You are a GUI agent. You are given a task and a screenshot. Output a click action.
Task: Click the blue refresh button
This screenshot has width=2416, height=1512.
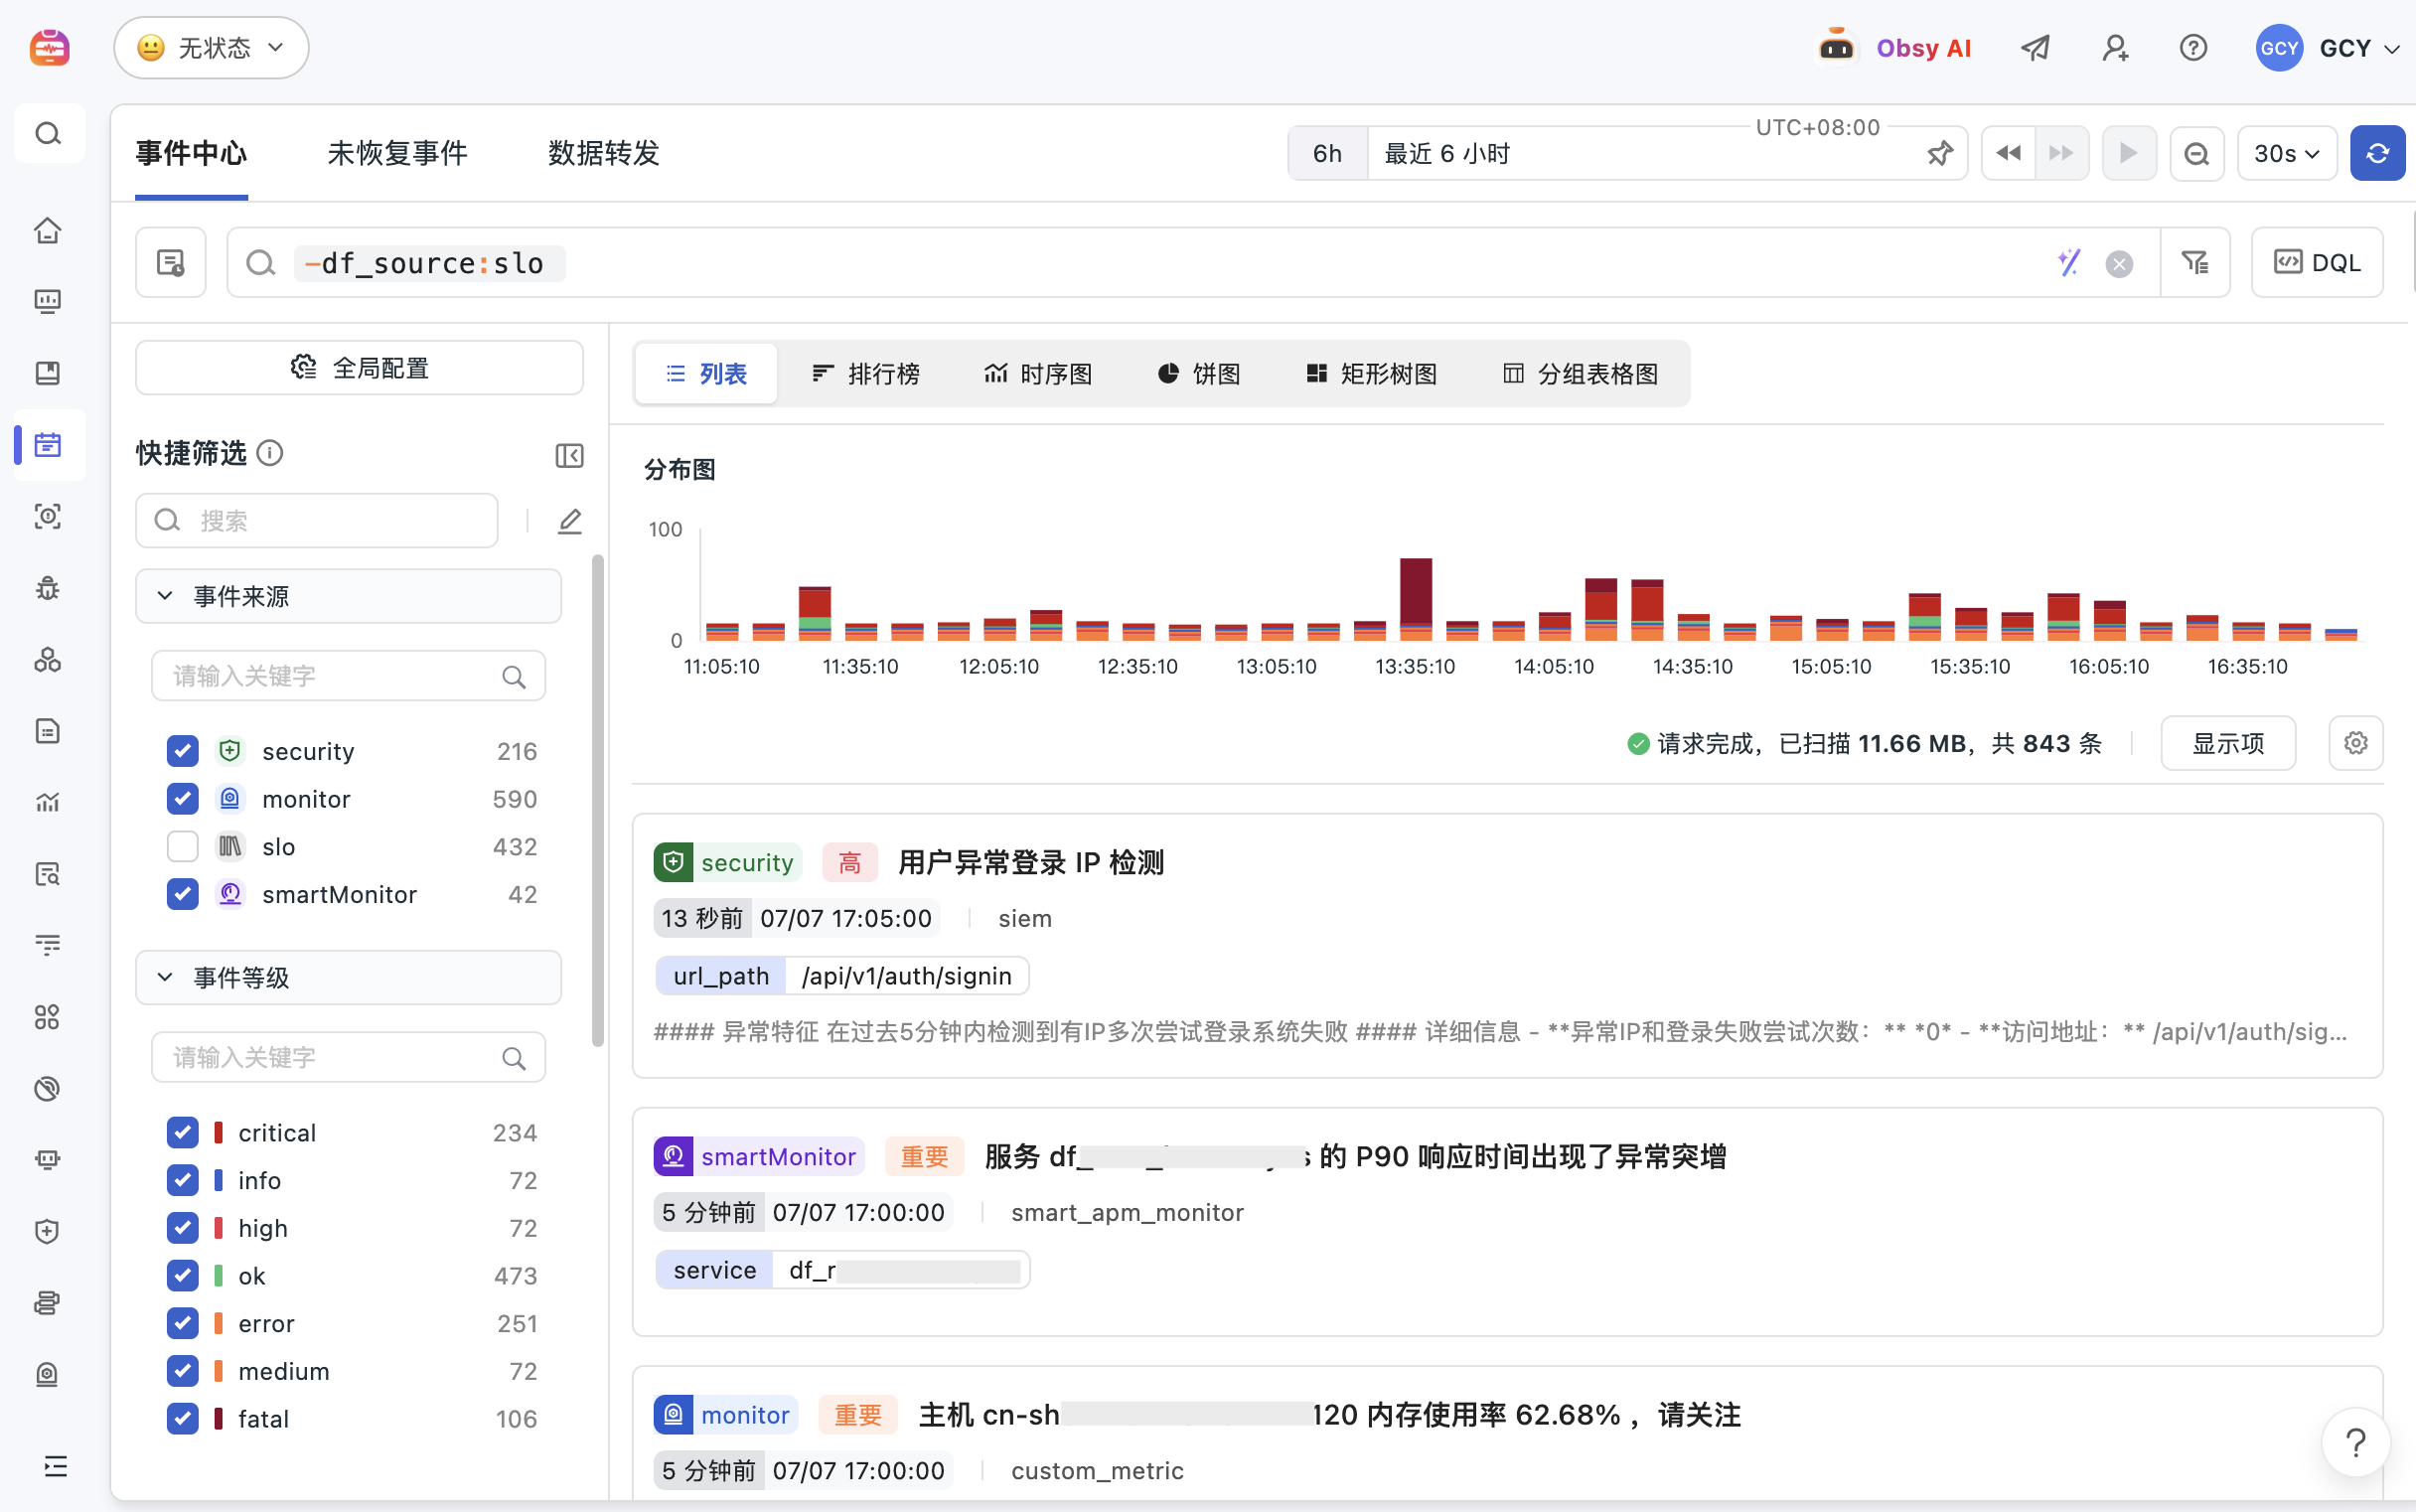(2378, 153)
